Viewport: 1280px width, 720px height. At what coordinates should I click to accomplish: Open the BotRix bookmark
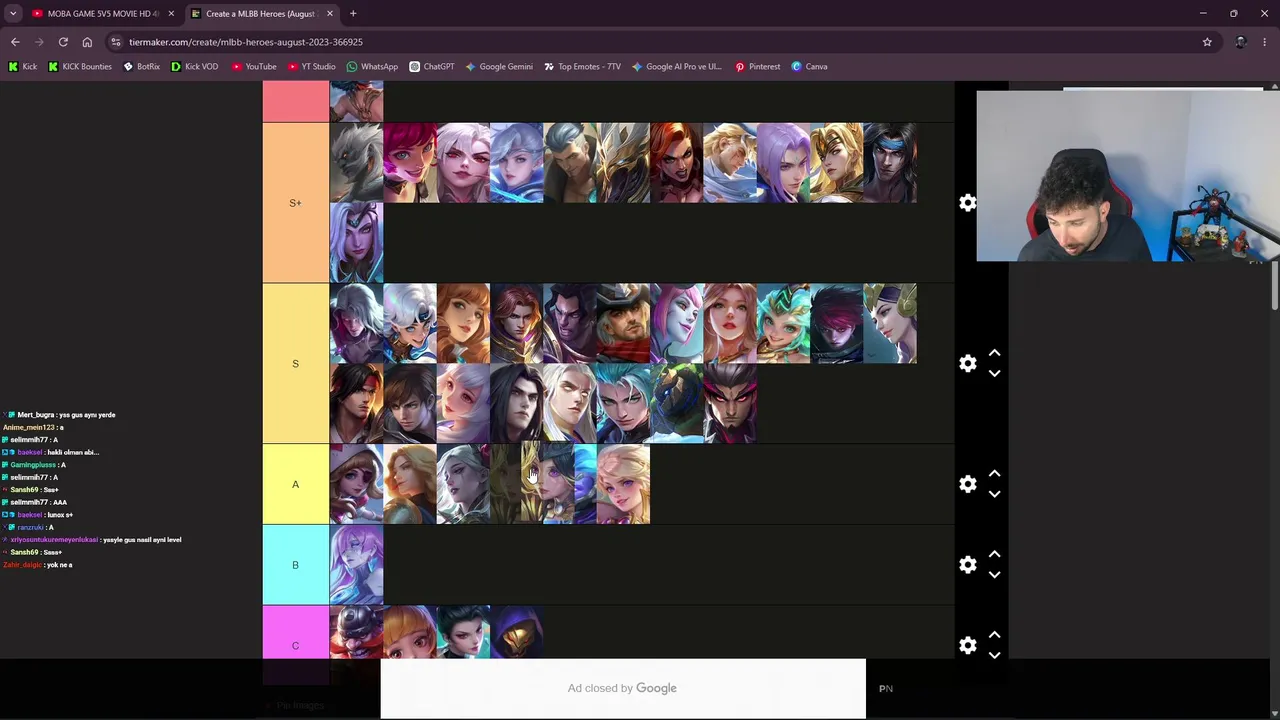(141, 67)
